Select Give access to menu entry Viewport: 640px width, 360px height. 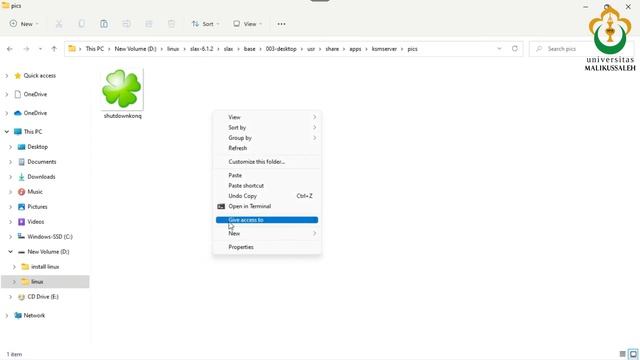coord(267,220)
